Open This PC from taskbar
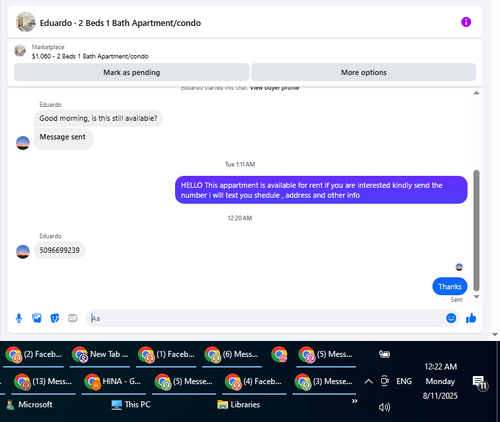 (x=131, y=405)
